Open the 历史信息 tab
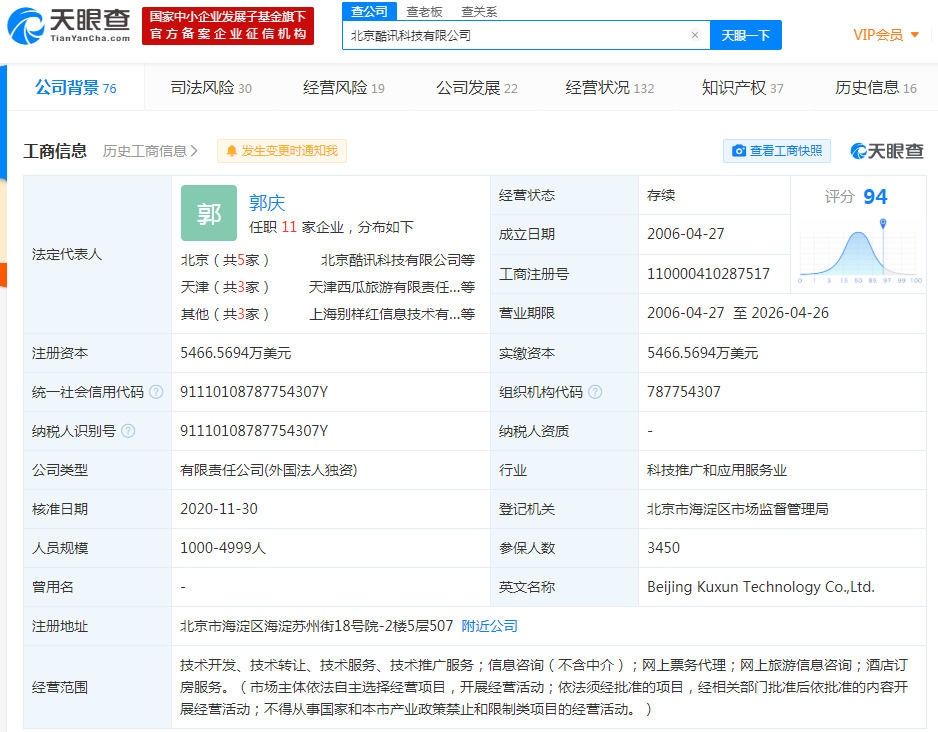Screen dimensions: 938x732 pyautogui.click(x=875, y=88)
